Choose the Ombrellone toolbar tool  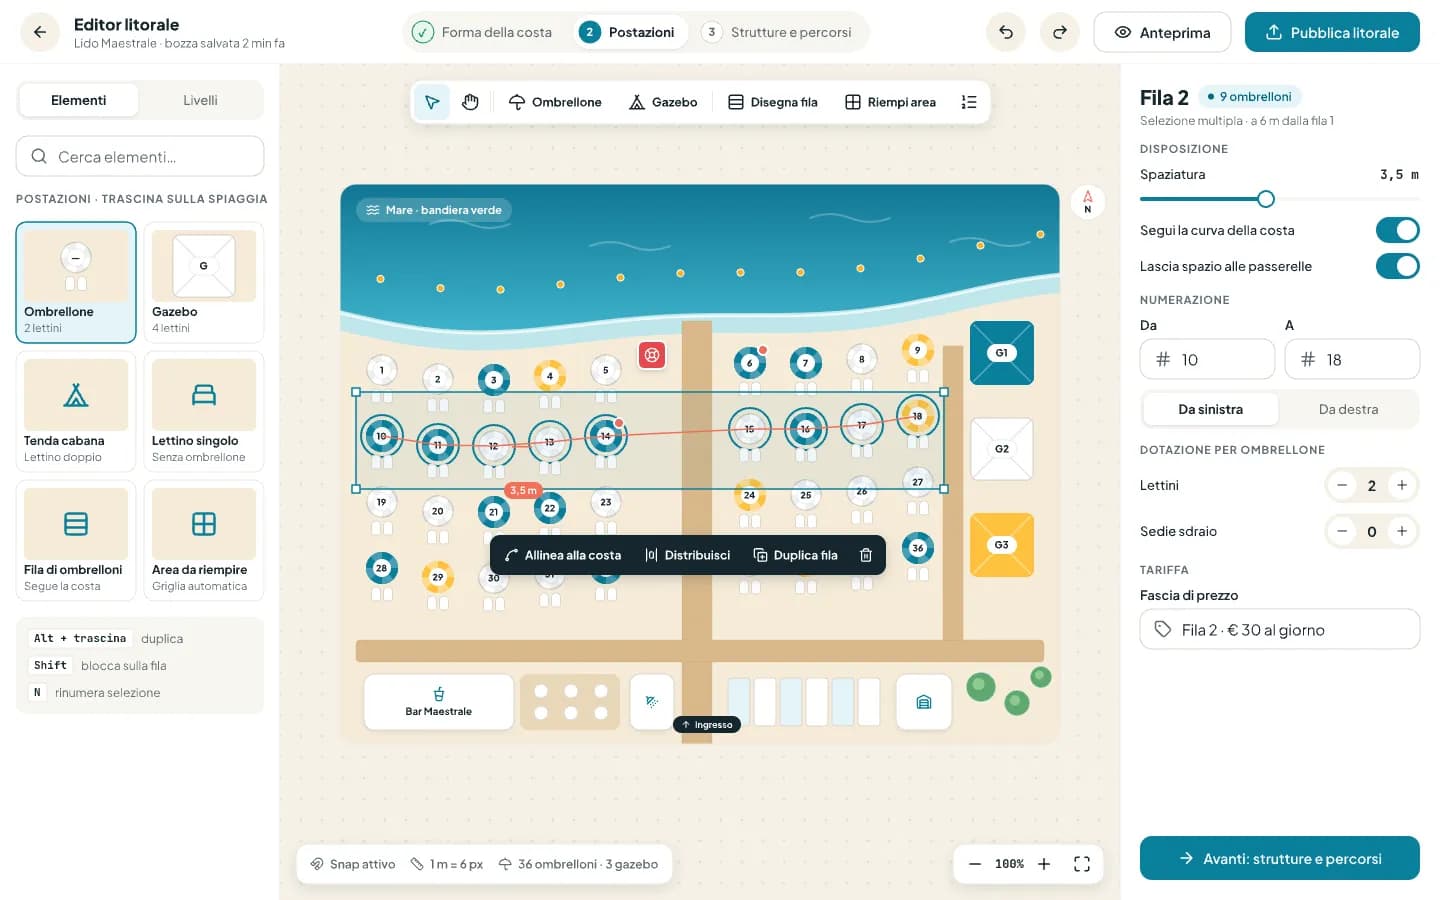[x=555, y=102]
